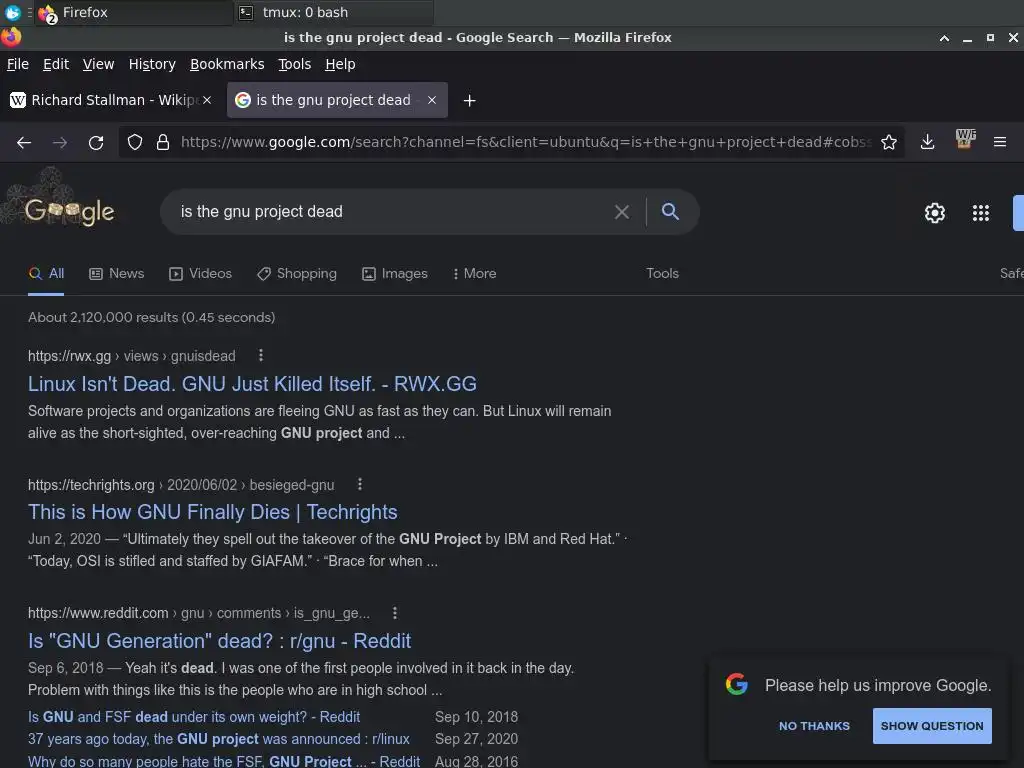The width and height of the screenshot is (1024, 768).
Task: Clear the Google search box with X
Action: (622, 212)
